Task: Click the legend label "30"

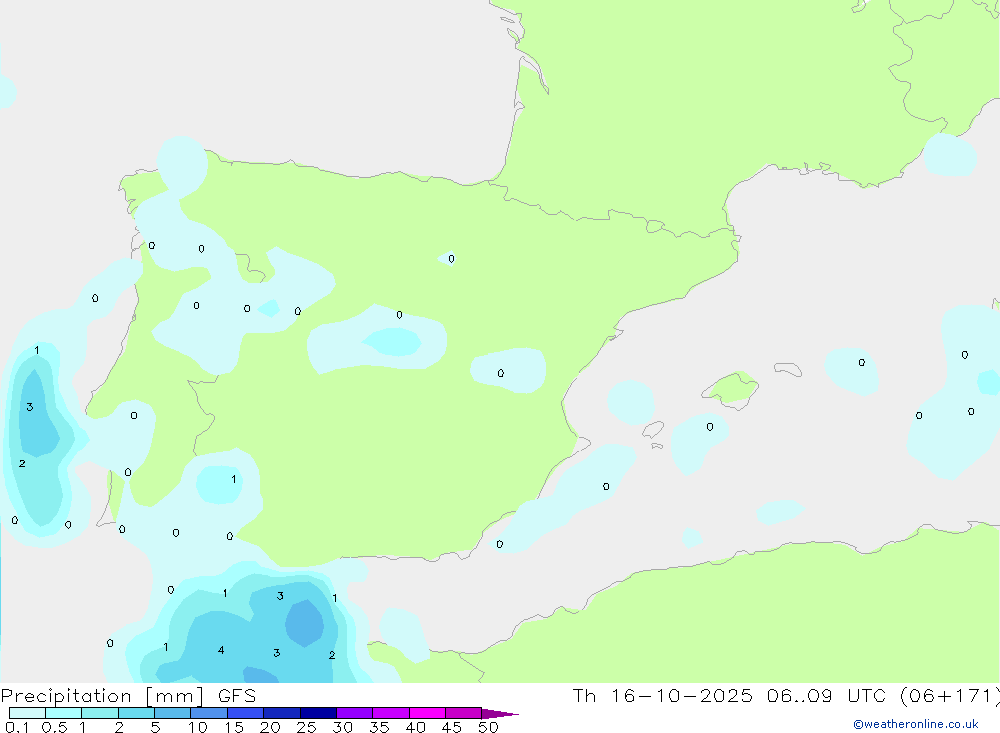Action: coord(342,727)
